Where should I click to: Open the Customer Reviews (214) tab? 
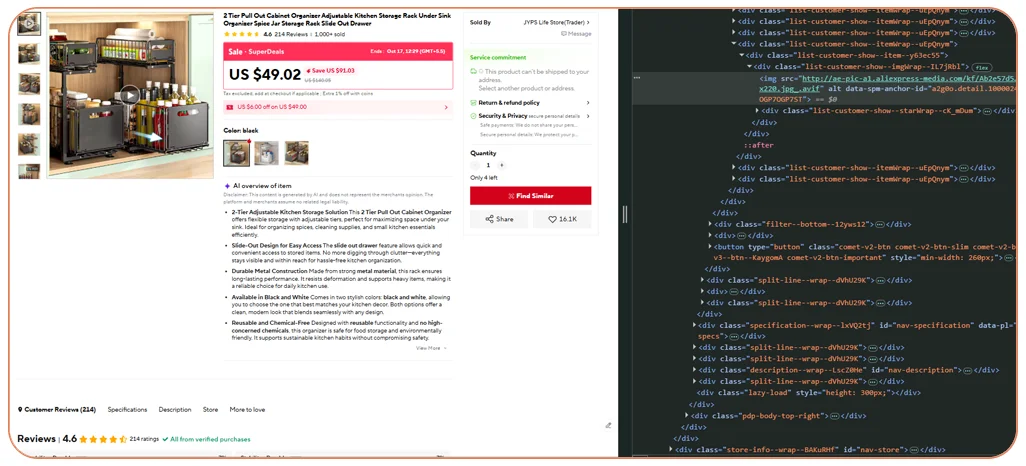coord(57,410)
